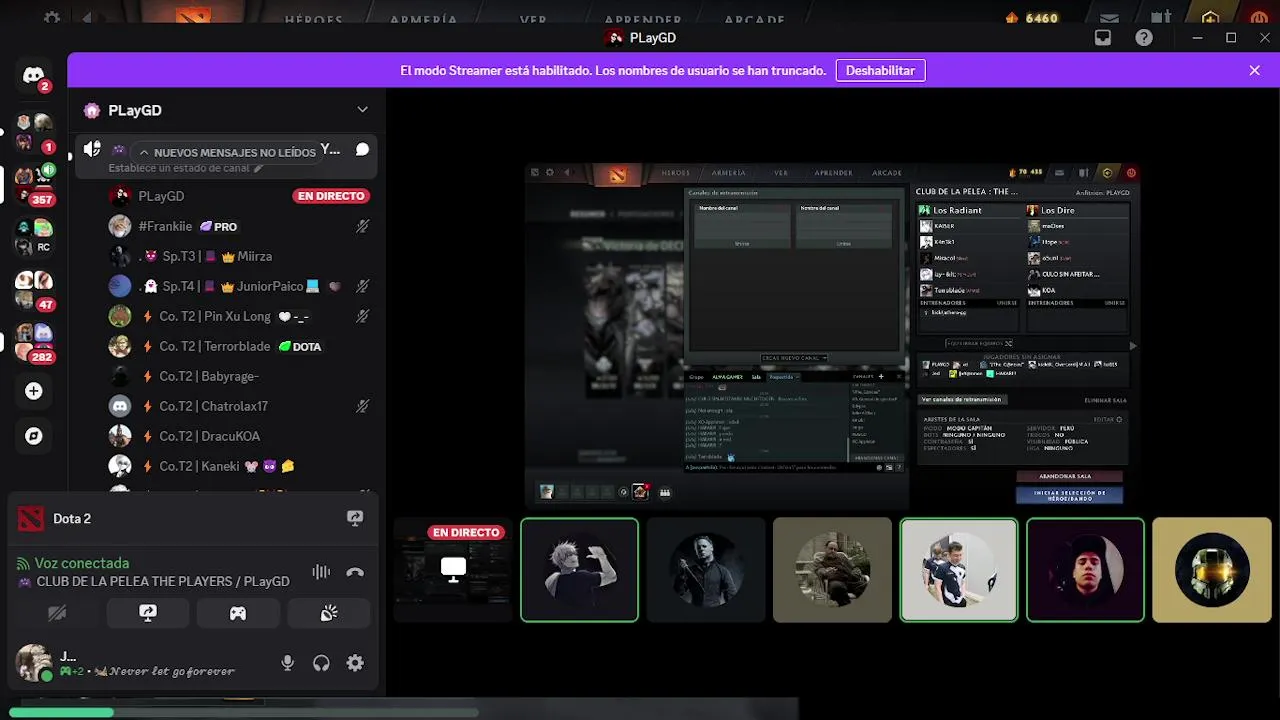1280x720 pixels.
Task: Start an activity with game controller icon
Action: click(x=238, y=613)
